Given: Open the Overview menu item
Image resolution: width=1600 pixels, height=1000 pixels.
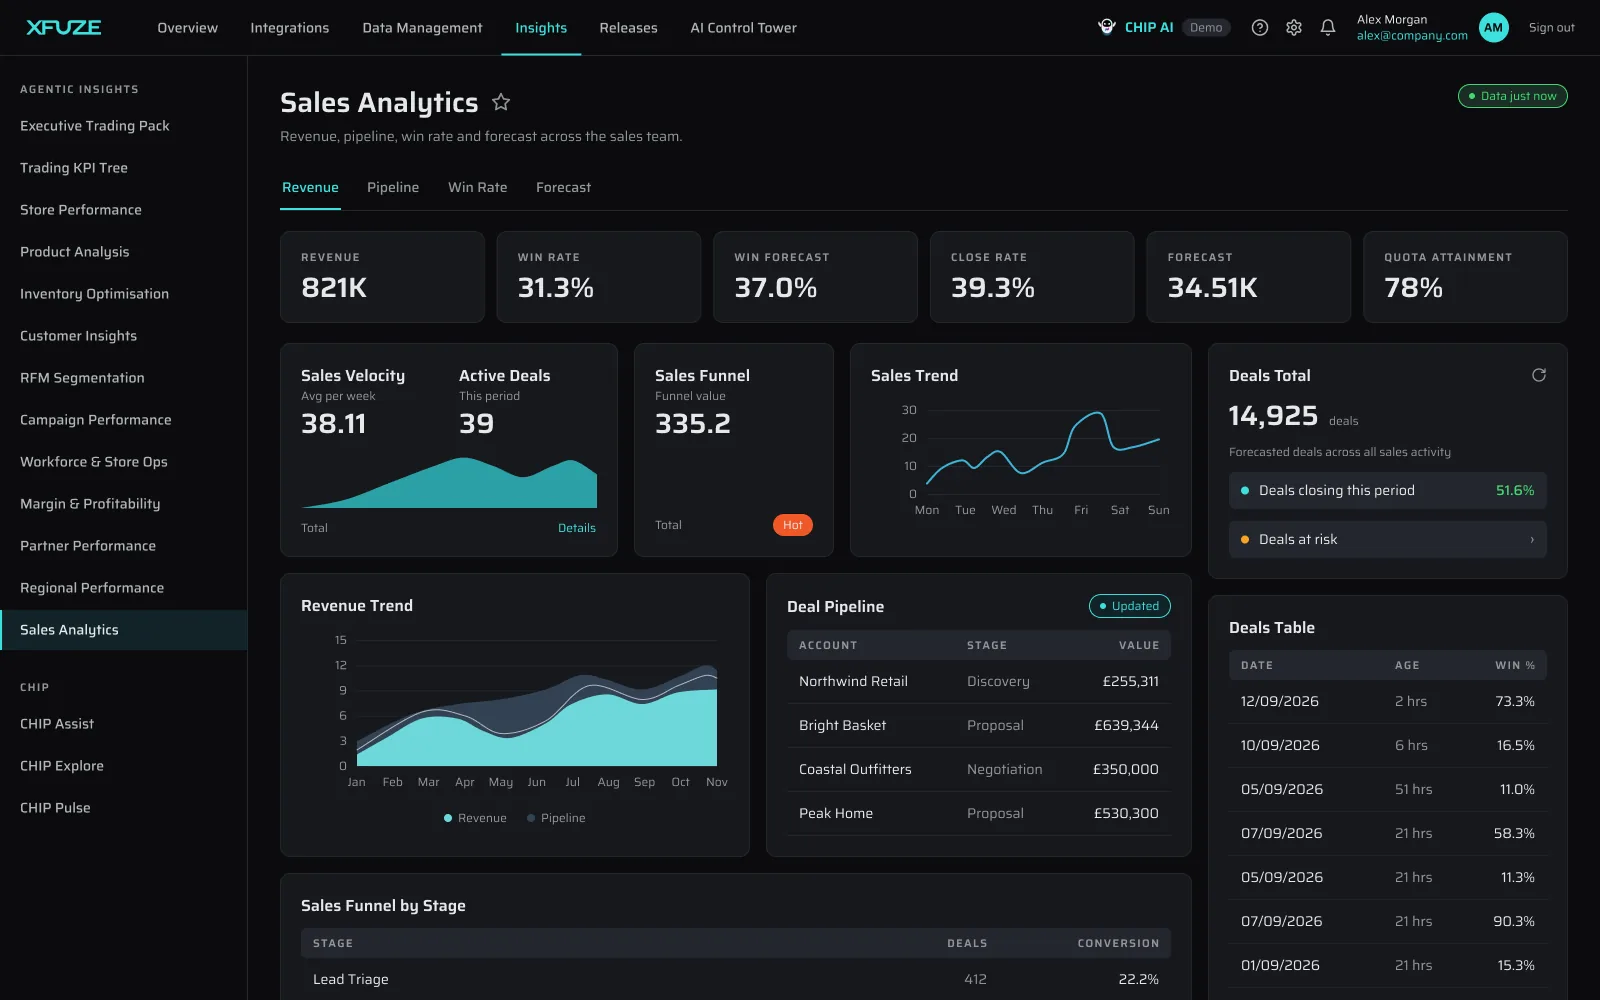Looking at the screenshot, I should (187, 28).
